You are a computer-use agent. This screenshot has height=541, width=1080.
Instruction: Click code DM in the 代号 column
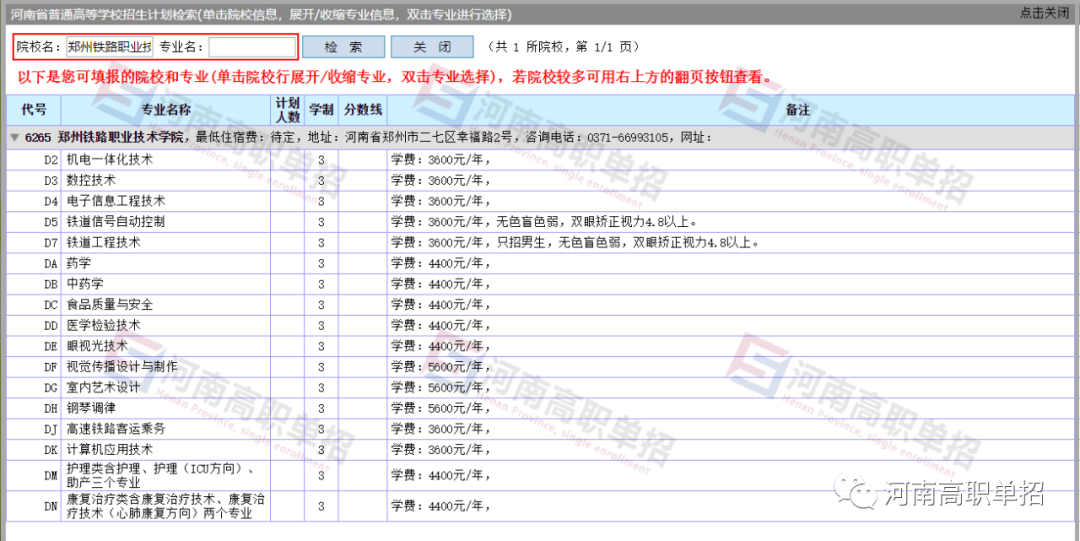(x=50, y=476)
